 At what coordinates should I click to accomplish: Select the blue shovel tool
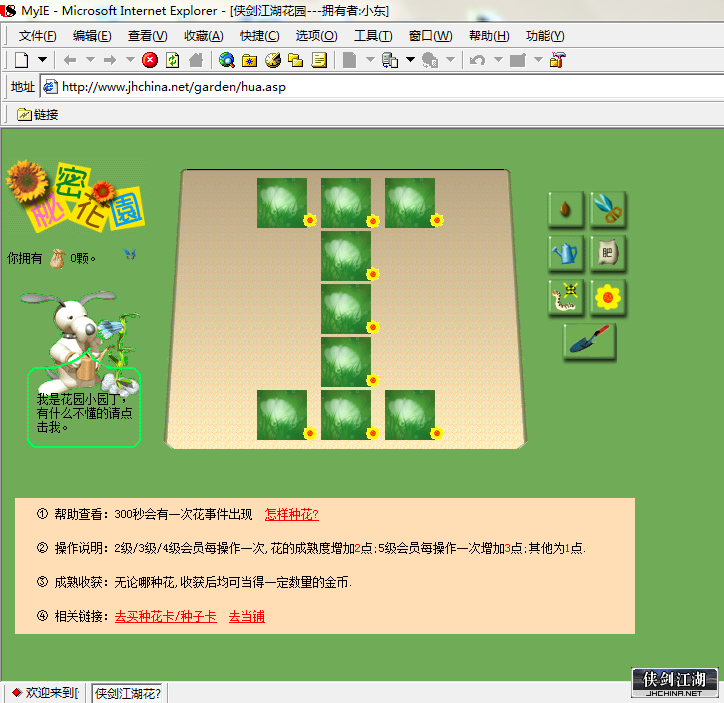590,341
